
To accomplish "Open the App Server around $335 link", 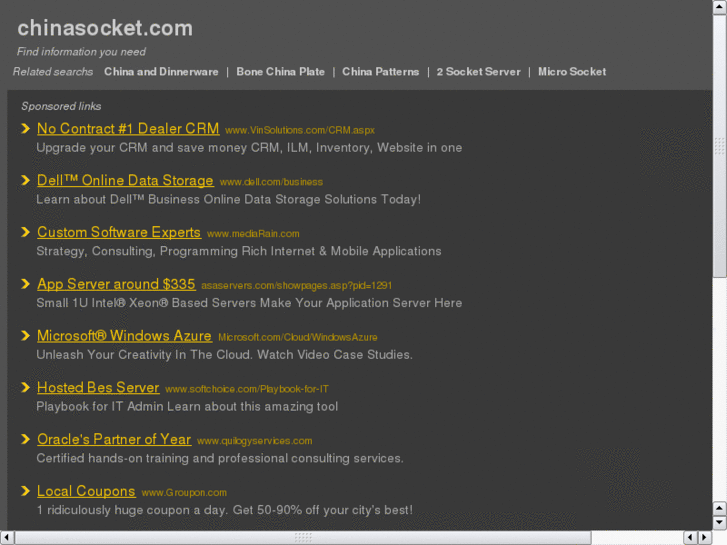I will [x=116, y=284].
